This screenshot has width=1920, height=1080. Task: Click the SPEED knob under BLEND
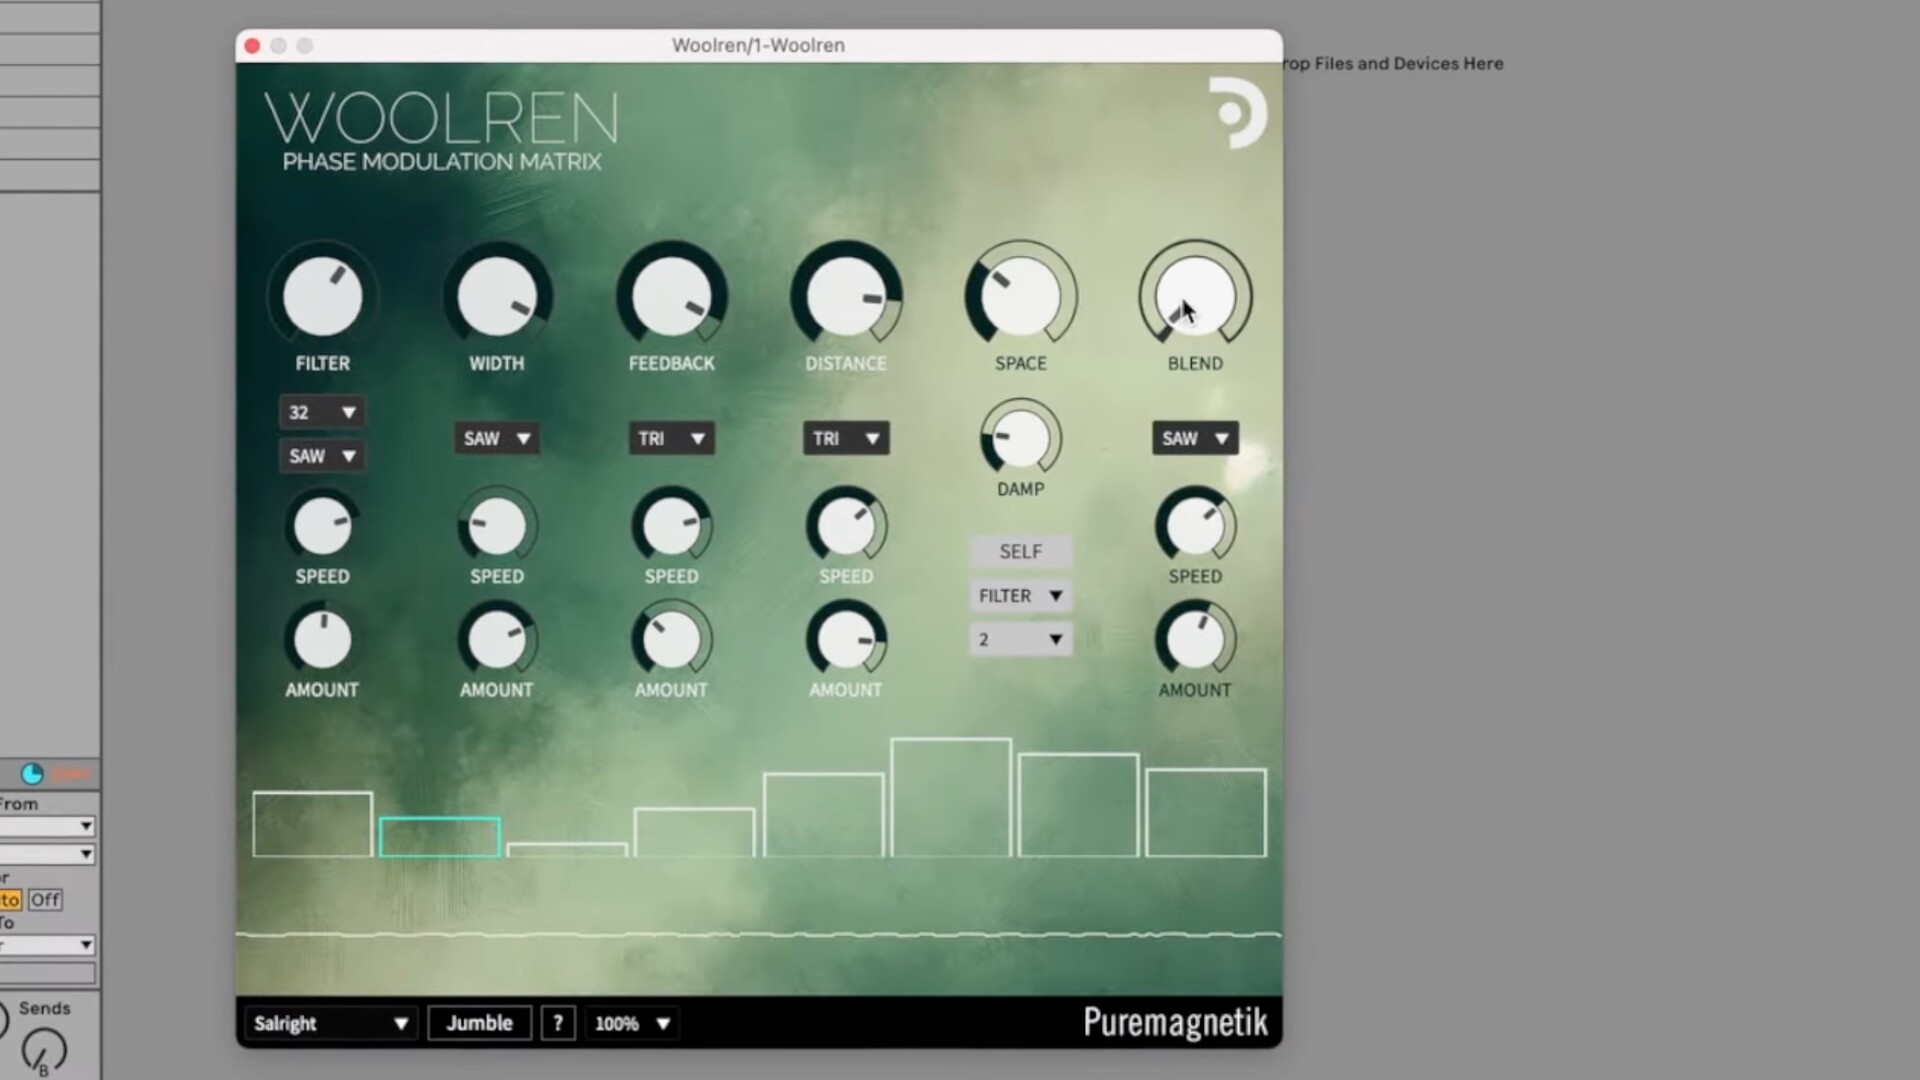[1195, 526]
